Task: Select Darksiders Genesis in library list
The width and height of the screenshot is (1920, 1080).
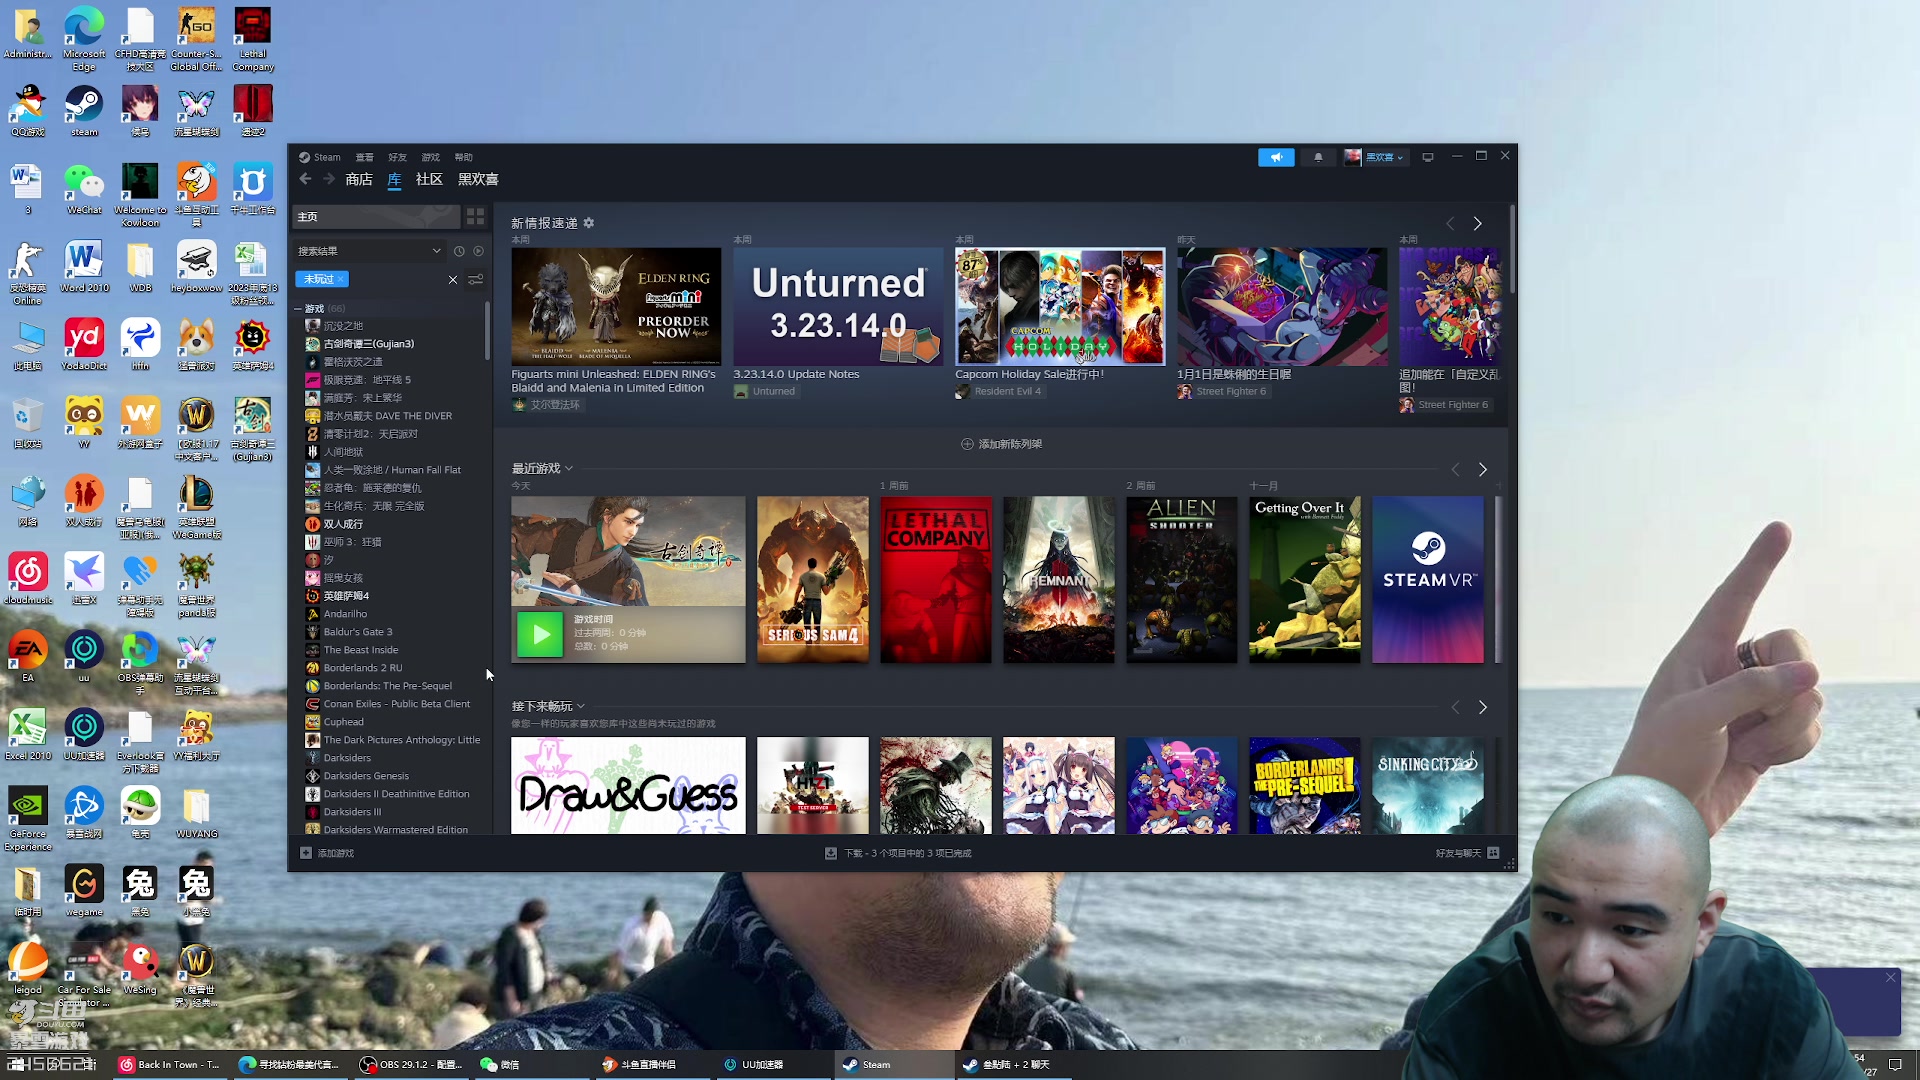Action: (366, 776)
